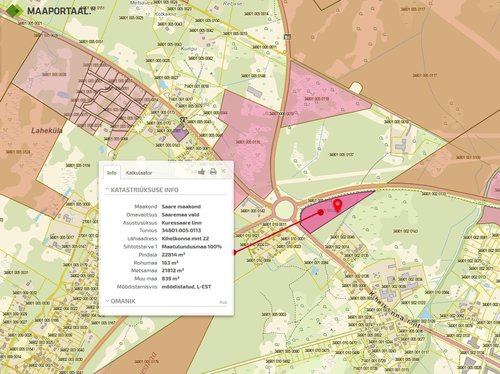Print the cadastral info using printer icon
The image size is (500, 374).
click(x=213, y=172)
